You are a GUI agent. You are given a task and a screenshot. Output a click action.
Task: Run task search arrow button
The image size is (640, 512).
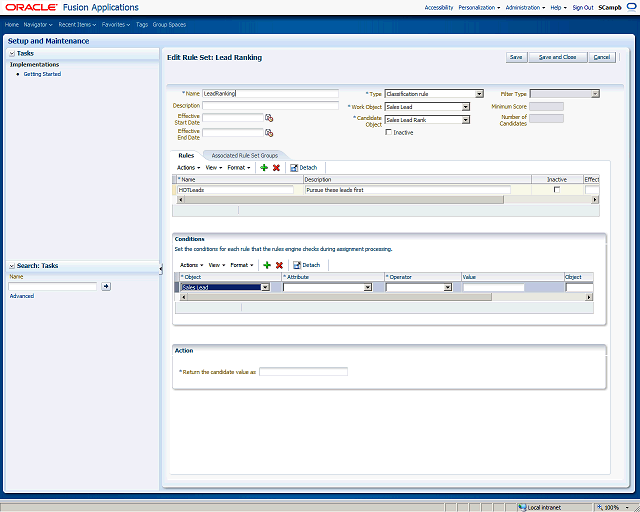pyautogui.click(x=106, y=286)
